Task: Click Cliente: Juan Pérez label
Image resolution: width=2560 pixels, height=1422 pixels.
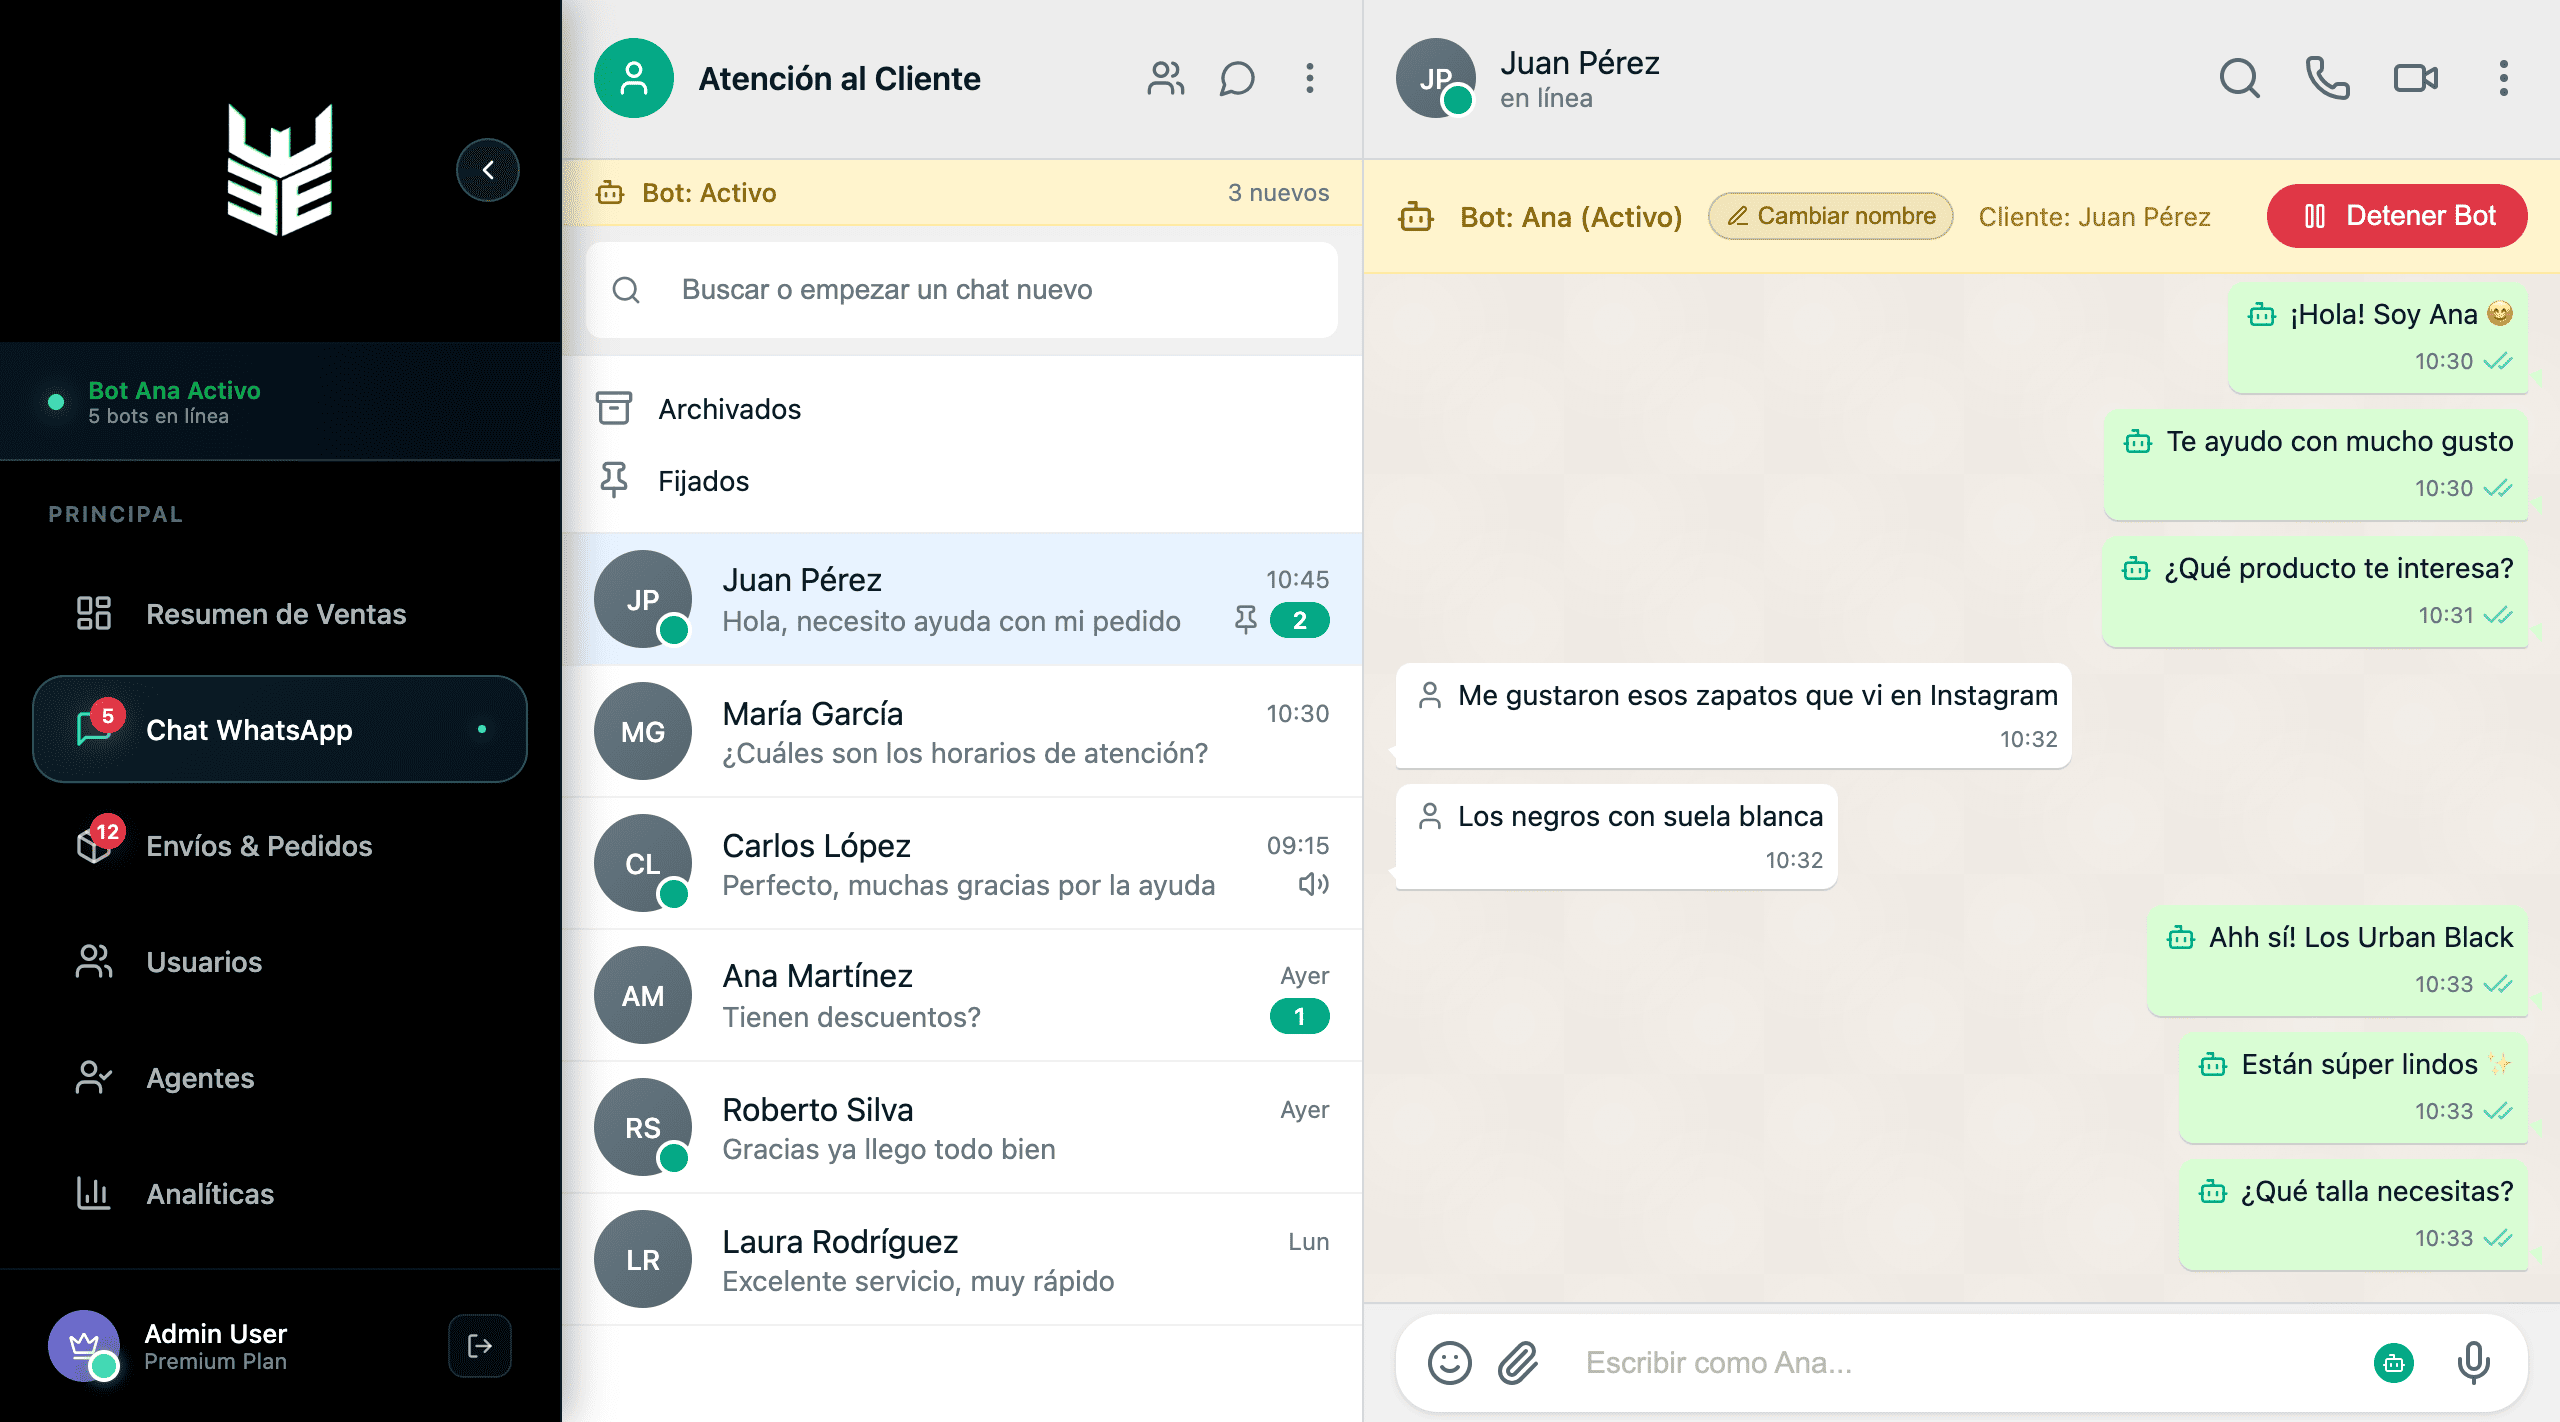Action: 2094,217
